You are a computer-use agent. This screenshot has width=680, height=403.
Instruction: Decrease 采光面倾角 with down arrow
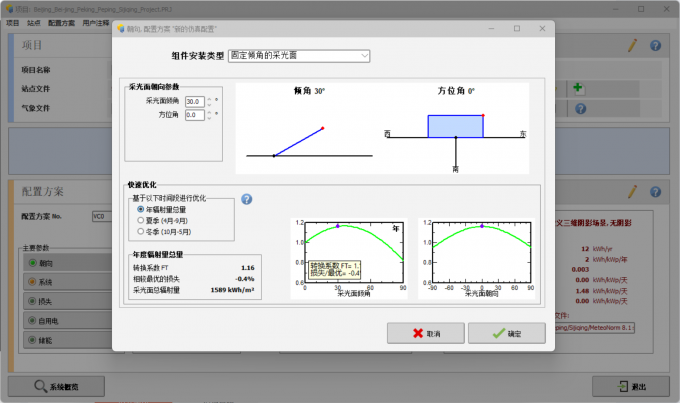[209, 105]
